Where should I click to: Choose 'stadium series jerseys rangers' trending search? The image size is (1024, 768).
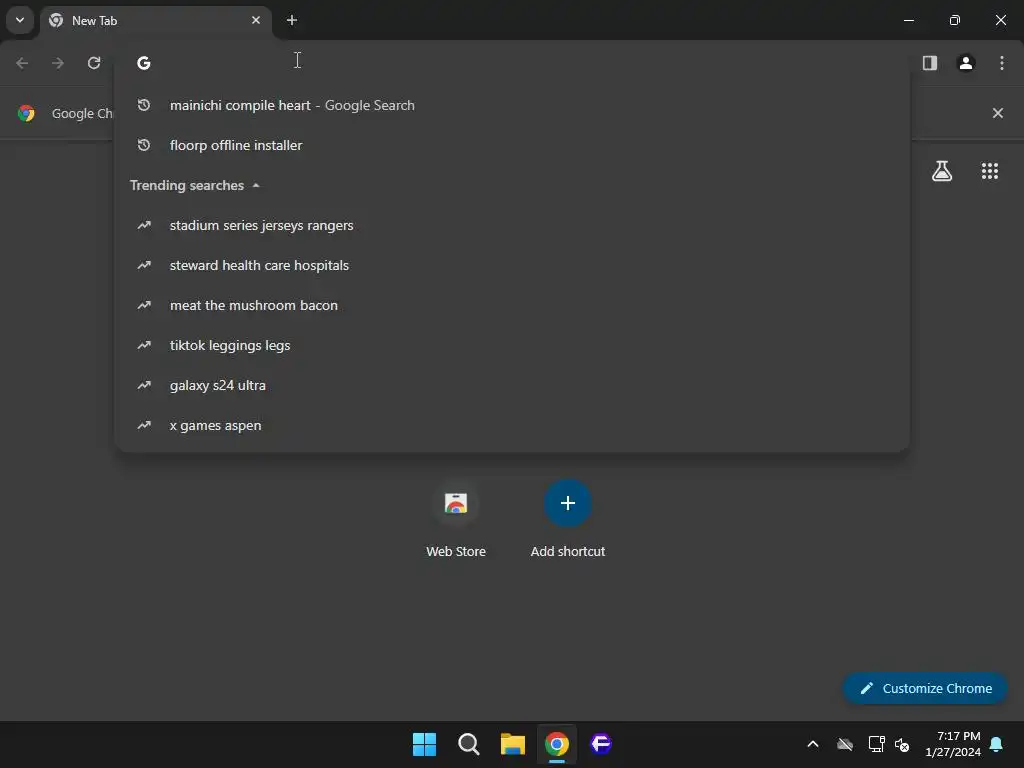(512, 225)
